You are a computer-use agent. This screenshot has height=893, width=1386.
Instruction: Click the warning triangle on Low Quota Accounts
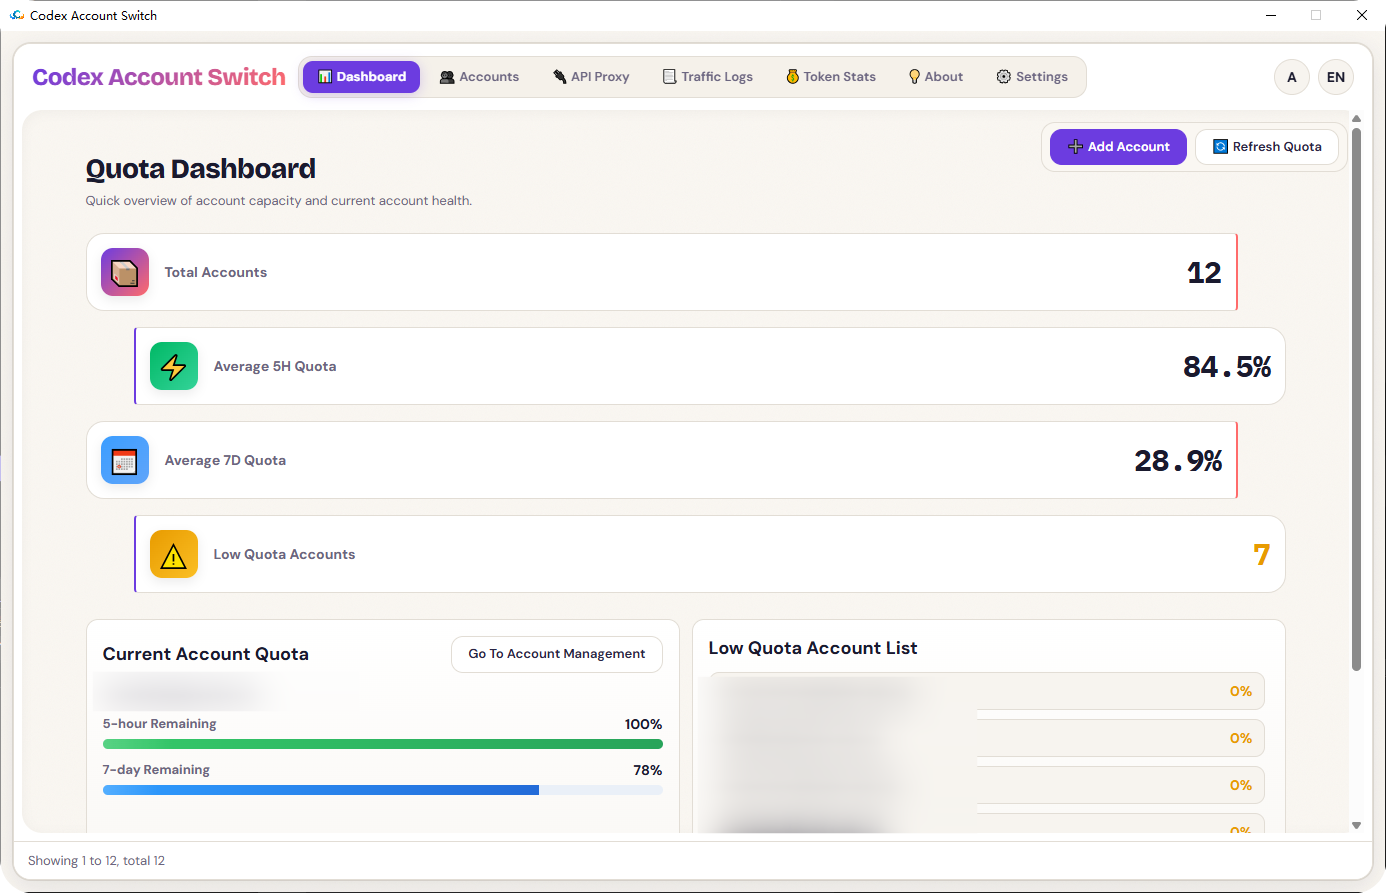[173, 554]
